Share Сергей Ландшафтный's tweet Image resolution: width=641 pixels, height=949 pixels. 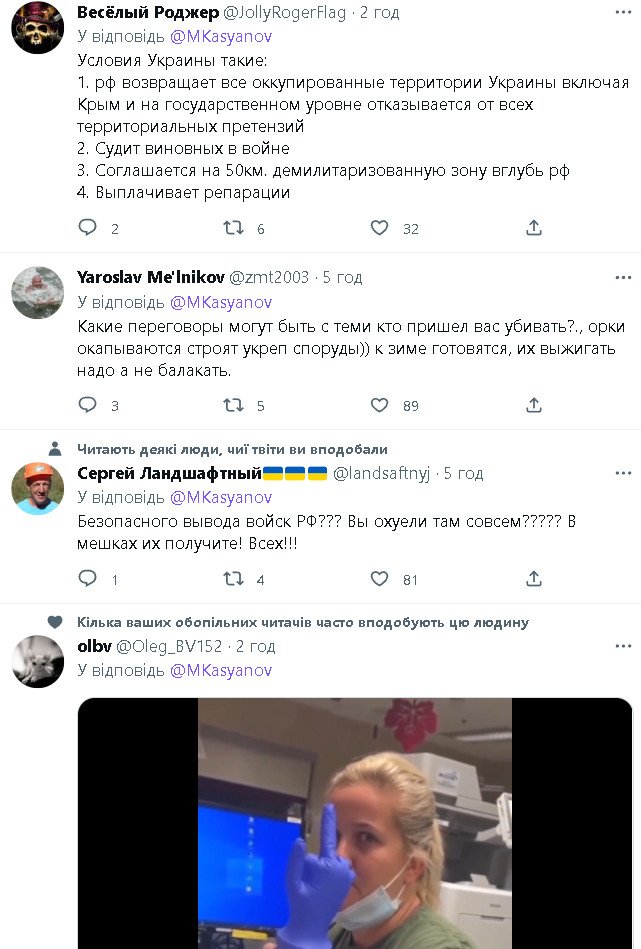[533, 579]
